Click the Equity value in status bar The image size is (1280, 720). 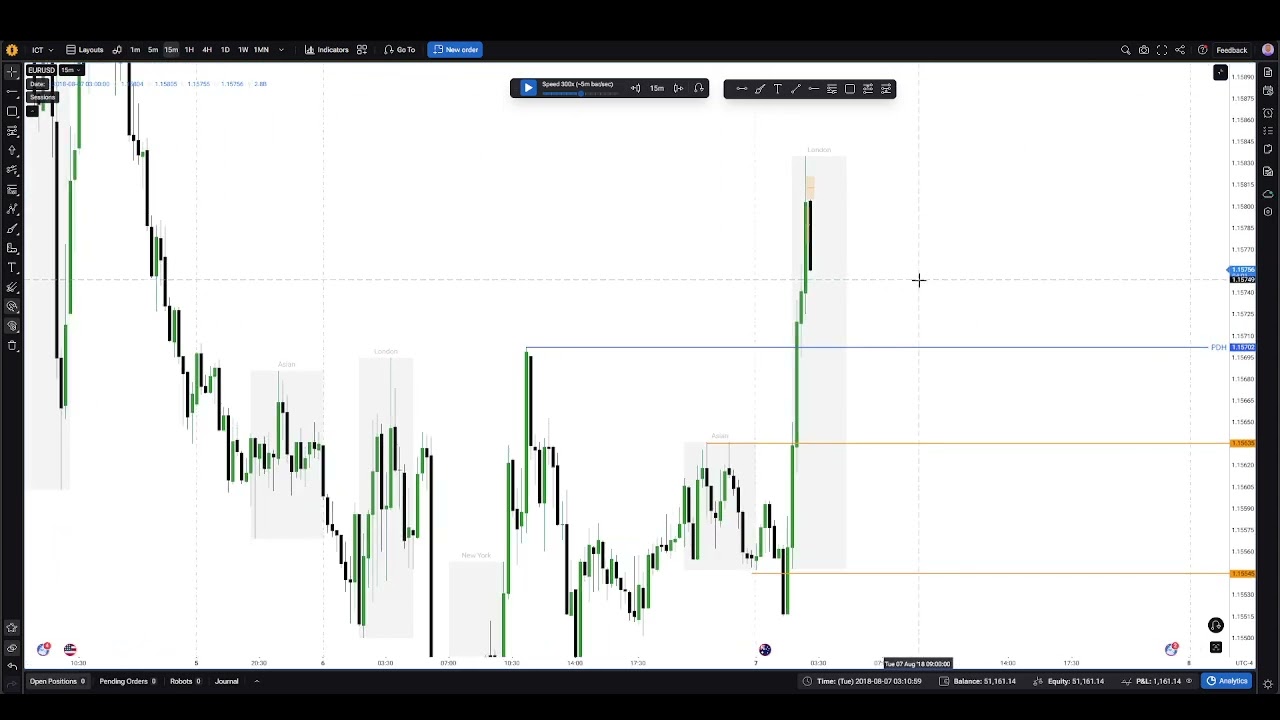pyautogui.click(x=1075, y=681)
